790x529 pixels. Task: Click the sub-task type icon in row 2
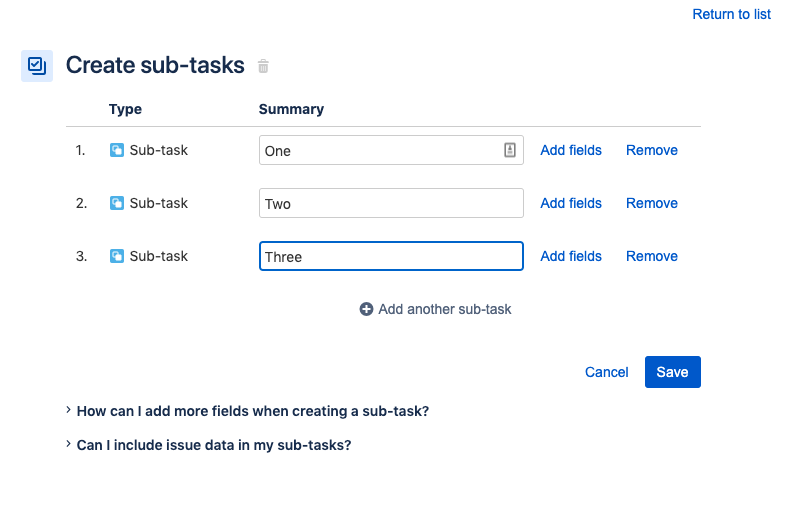pyautogui.click(x=117, y=203)
